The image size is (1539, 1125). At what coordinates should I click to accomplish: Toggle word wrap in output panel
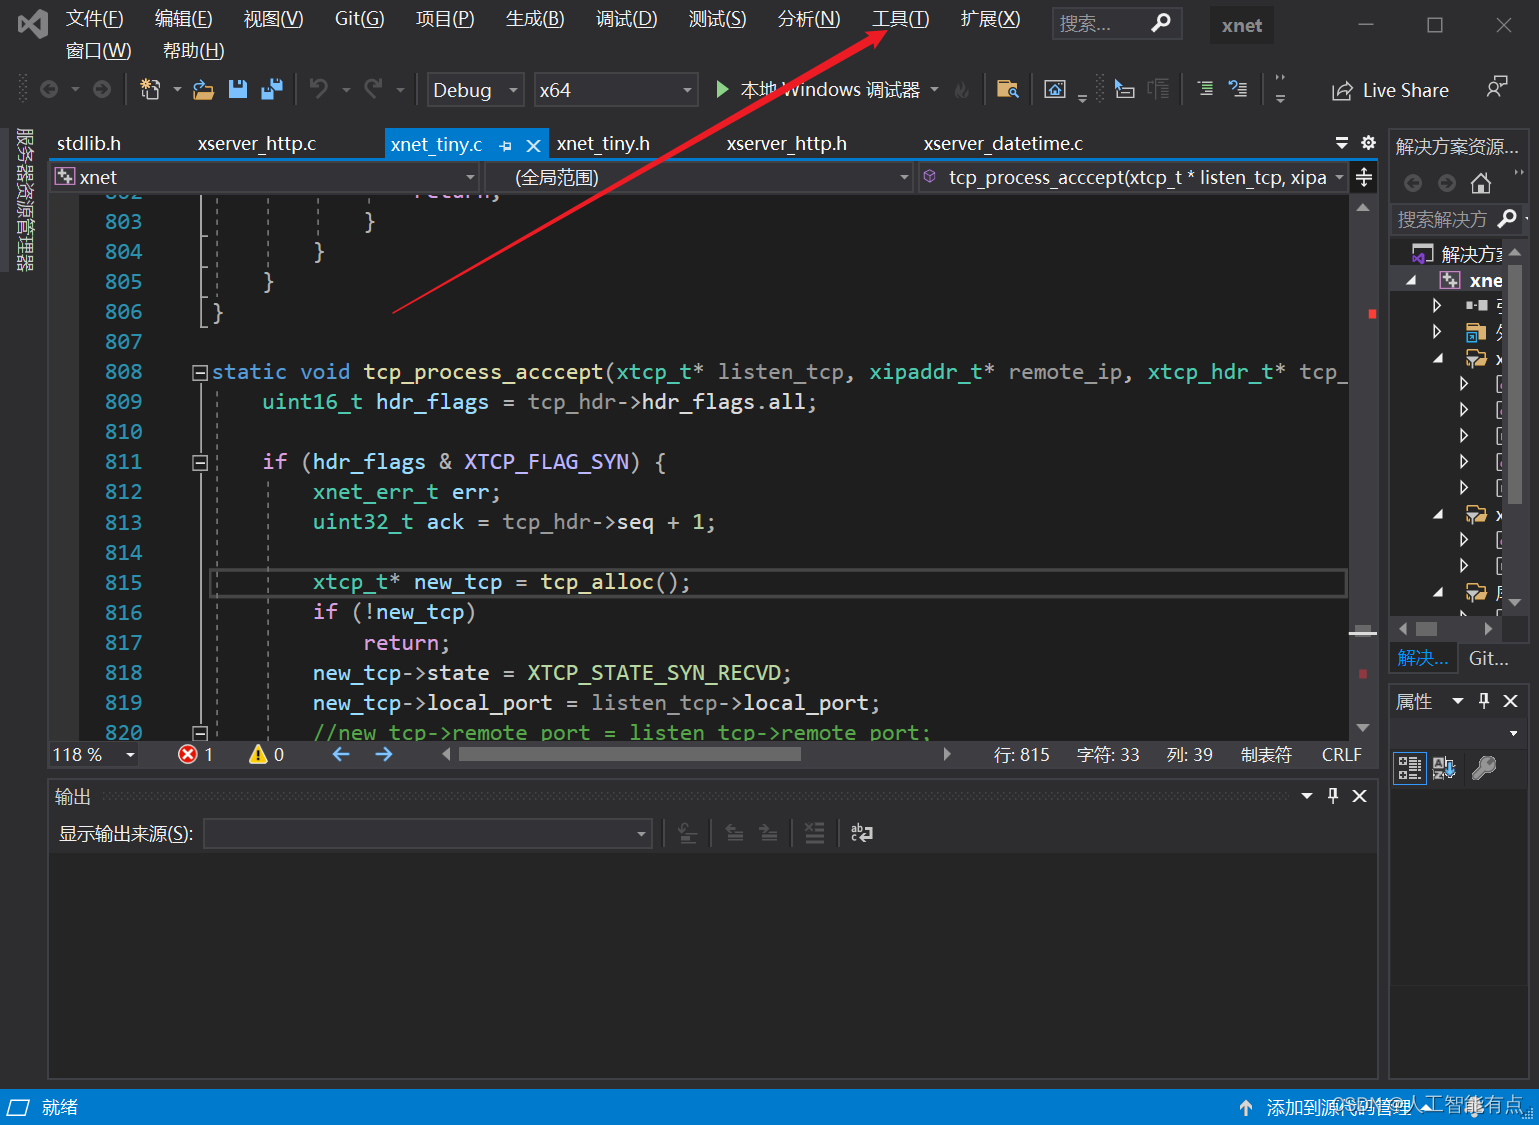pos(861,833)
